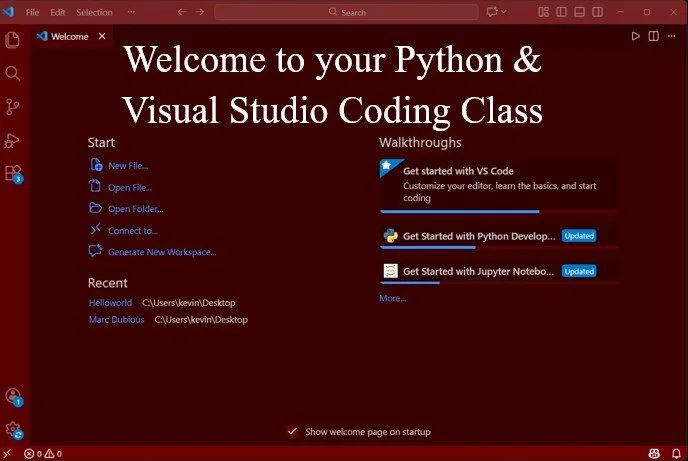The height and width of the screenshot is (461, 688).
Task: Show errors and warnings count in status bar
Action: tap(43, 454)
